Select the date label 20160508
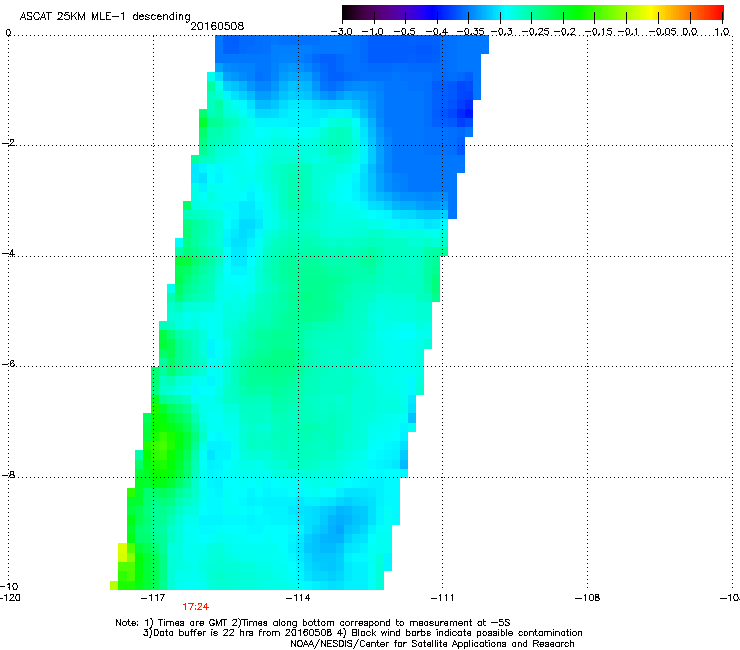This screenshot has width=740, height=650. pos(217,26)
